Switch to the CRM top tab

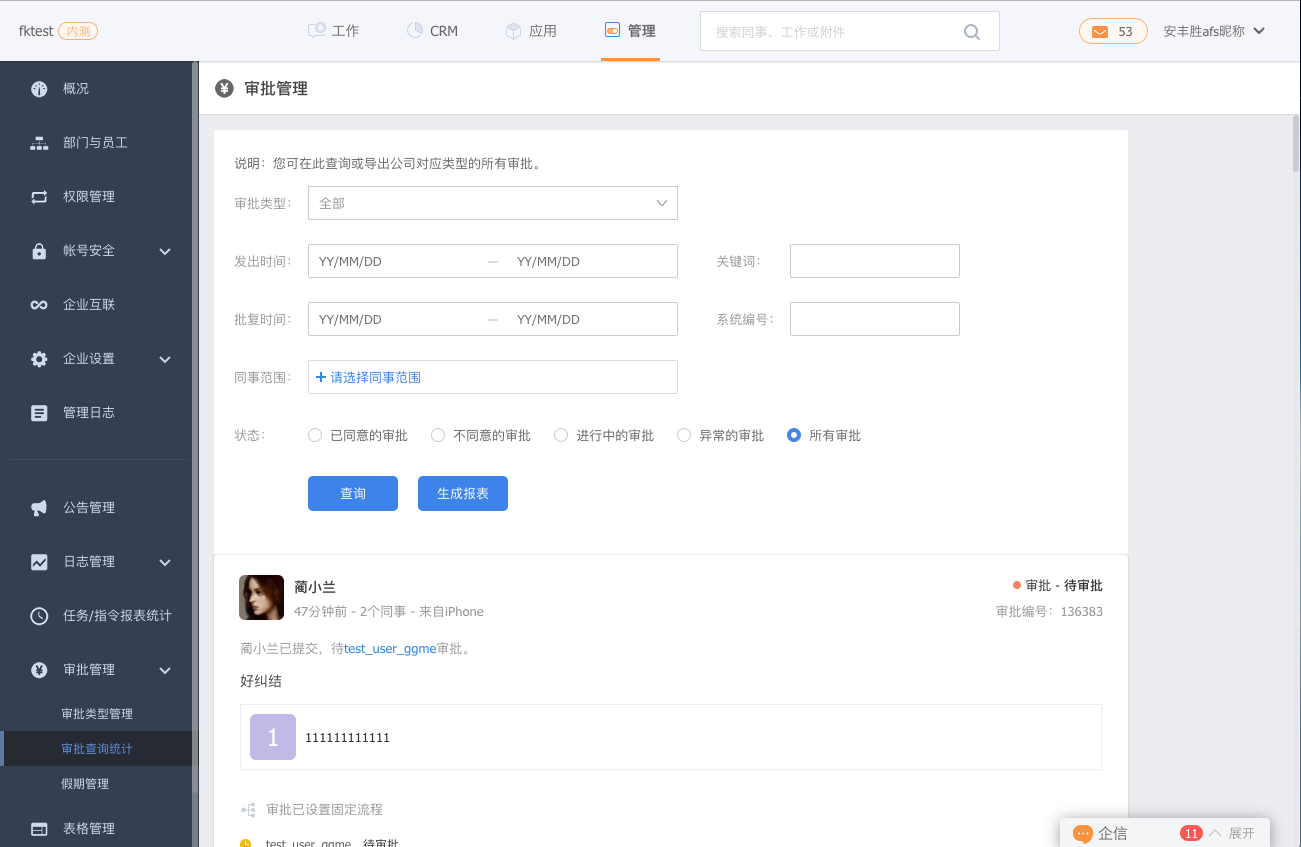[432, 31]
